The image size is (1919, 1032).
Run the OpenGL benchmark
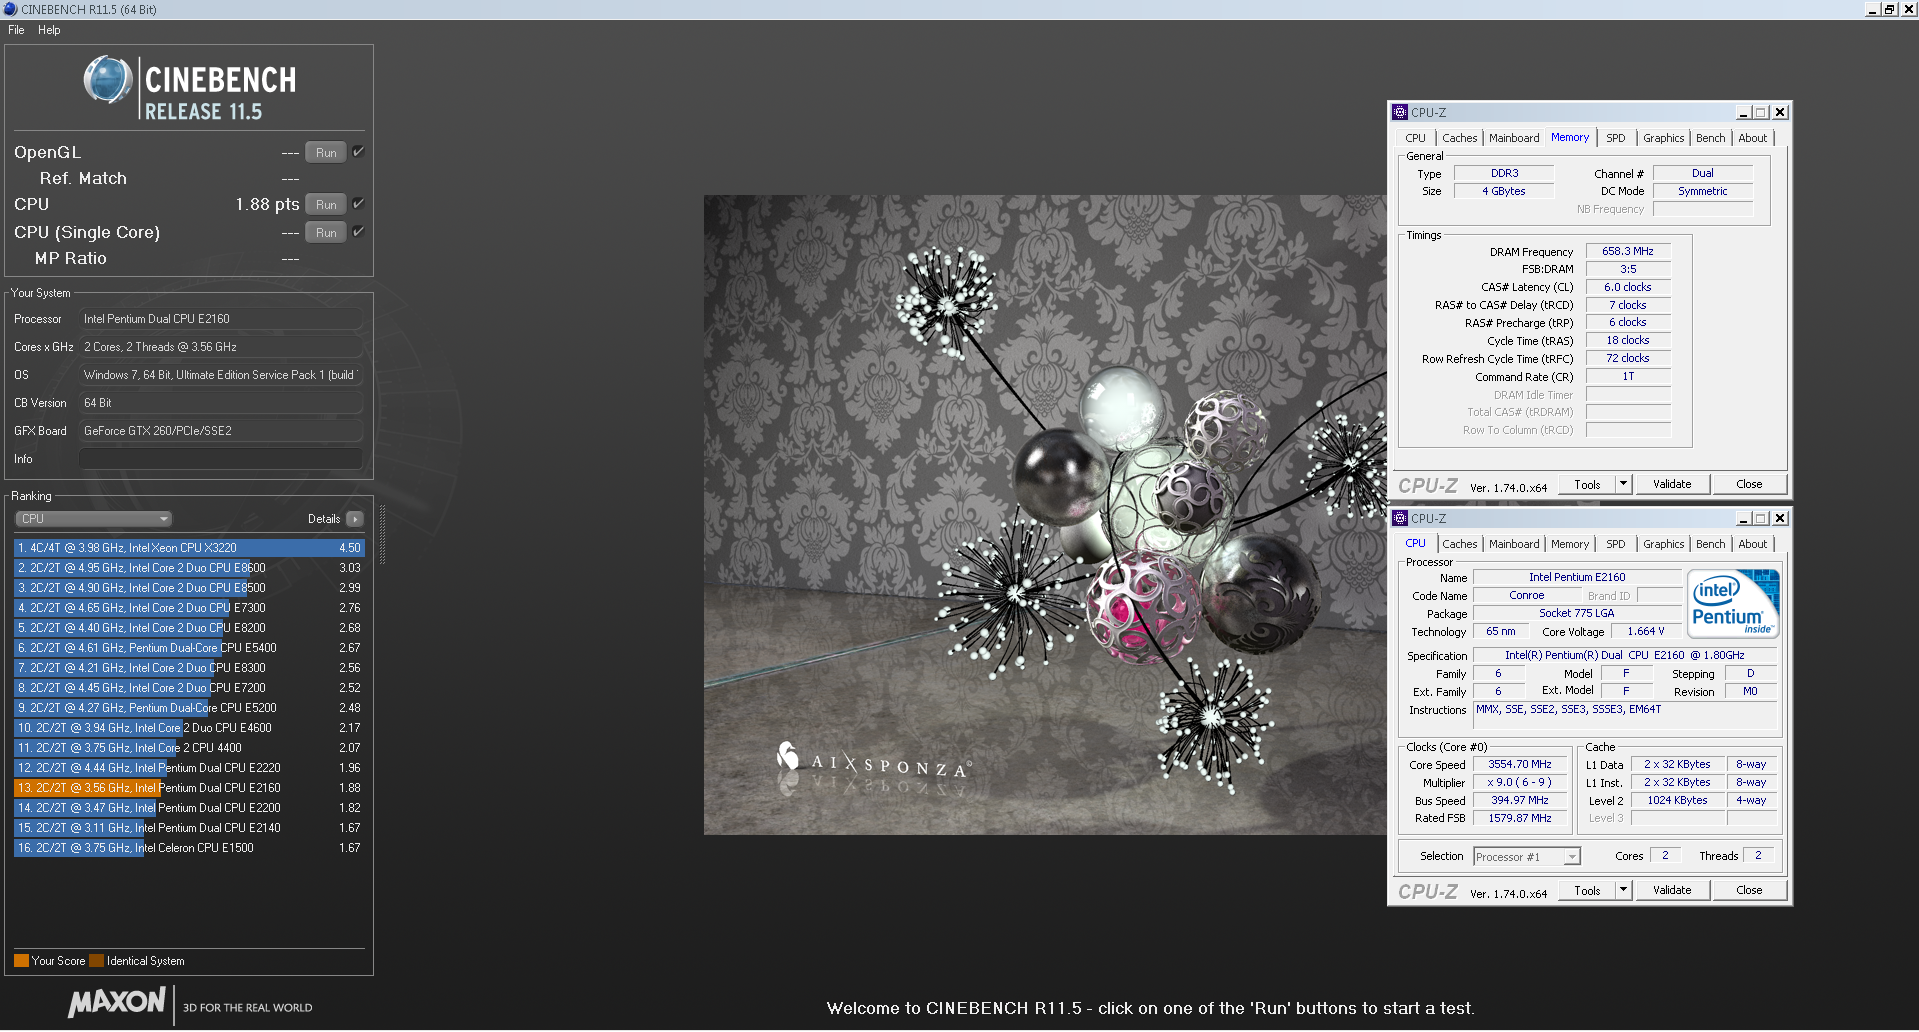click(x=326, y=153)
